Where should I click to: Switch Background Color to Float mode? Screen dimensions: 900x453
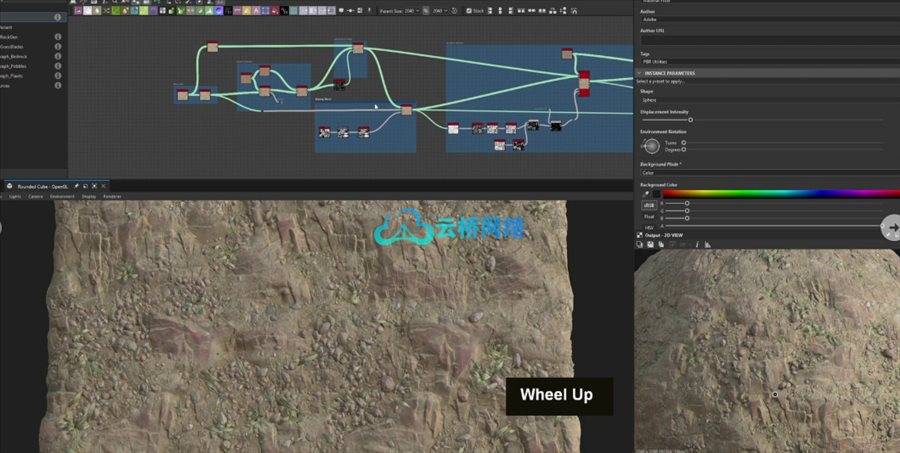tap(648, 215)
